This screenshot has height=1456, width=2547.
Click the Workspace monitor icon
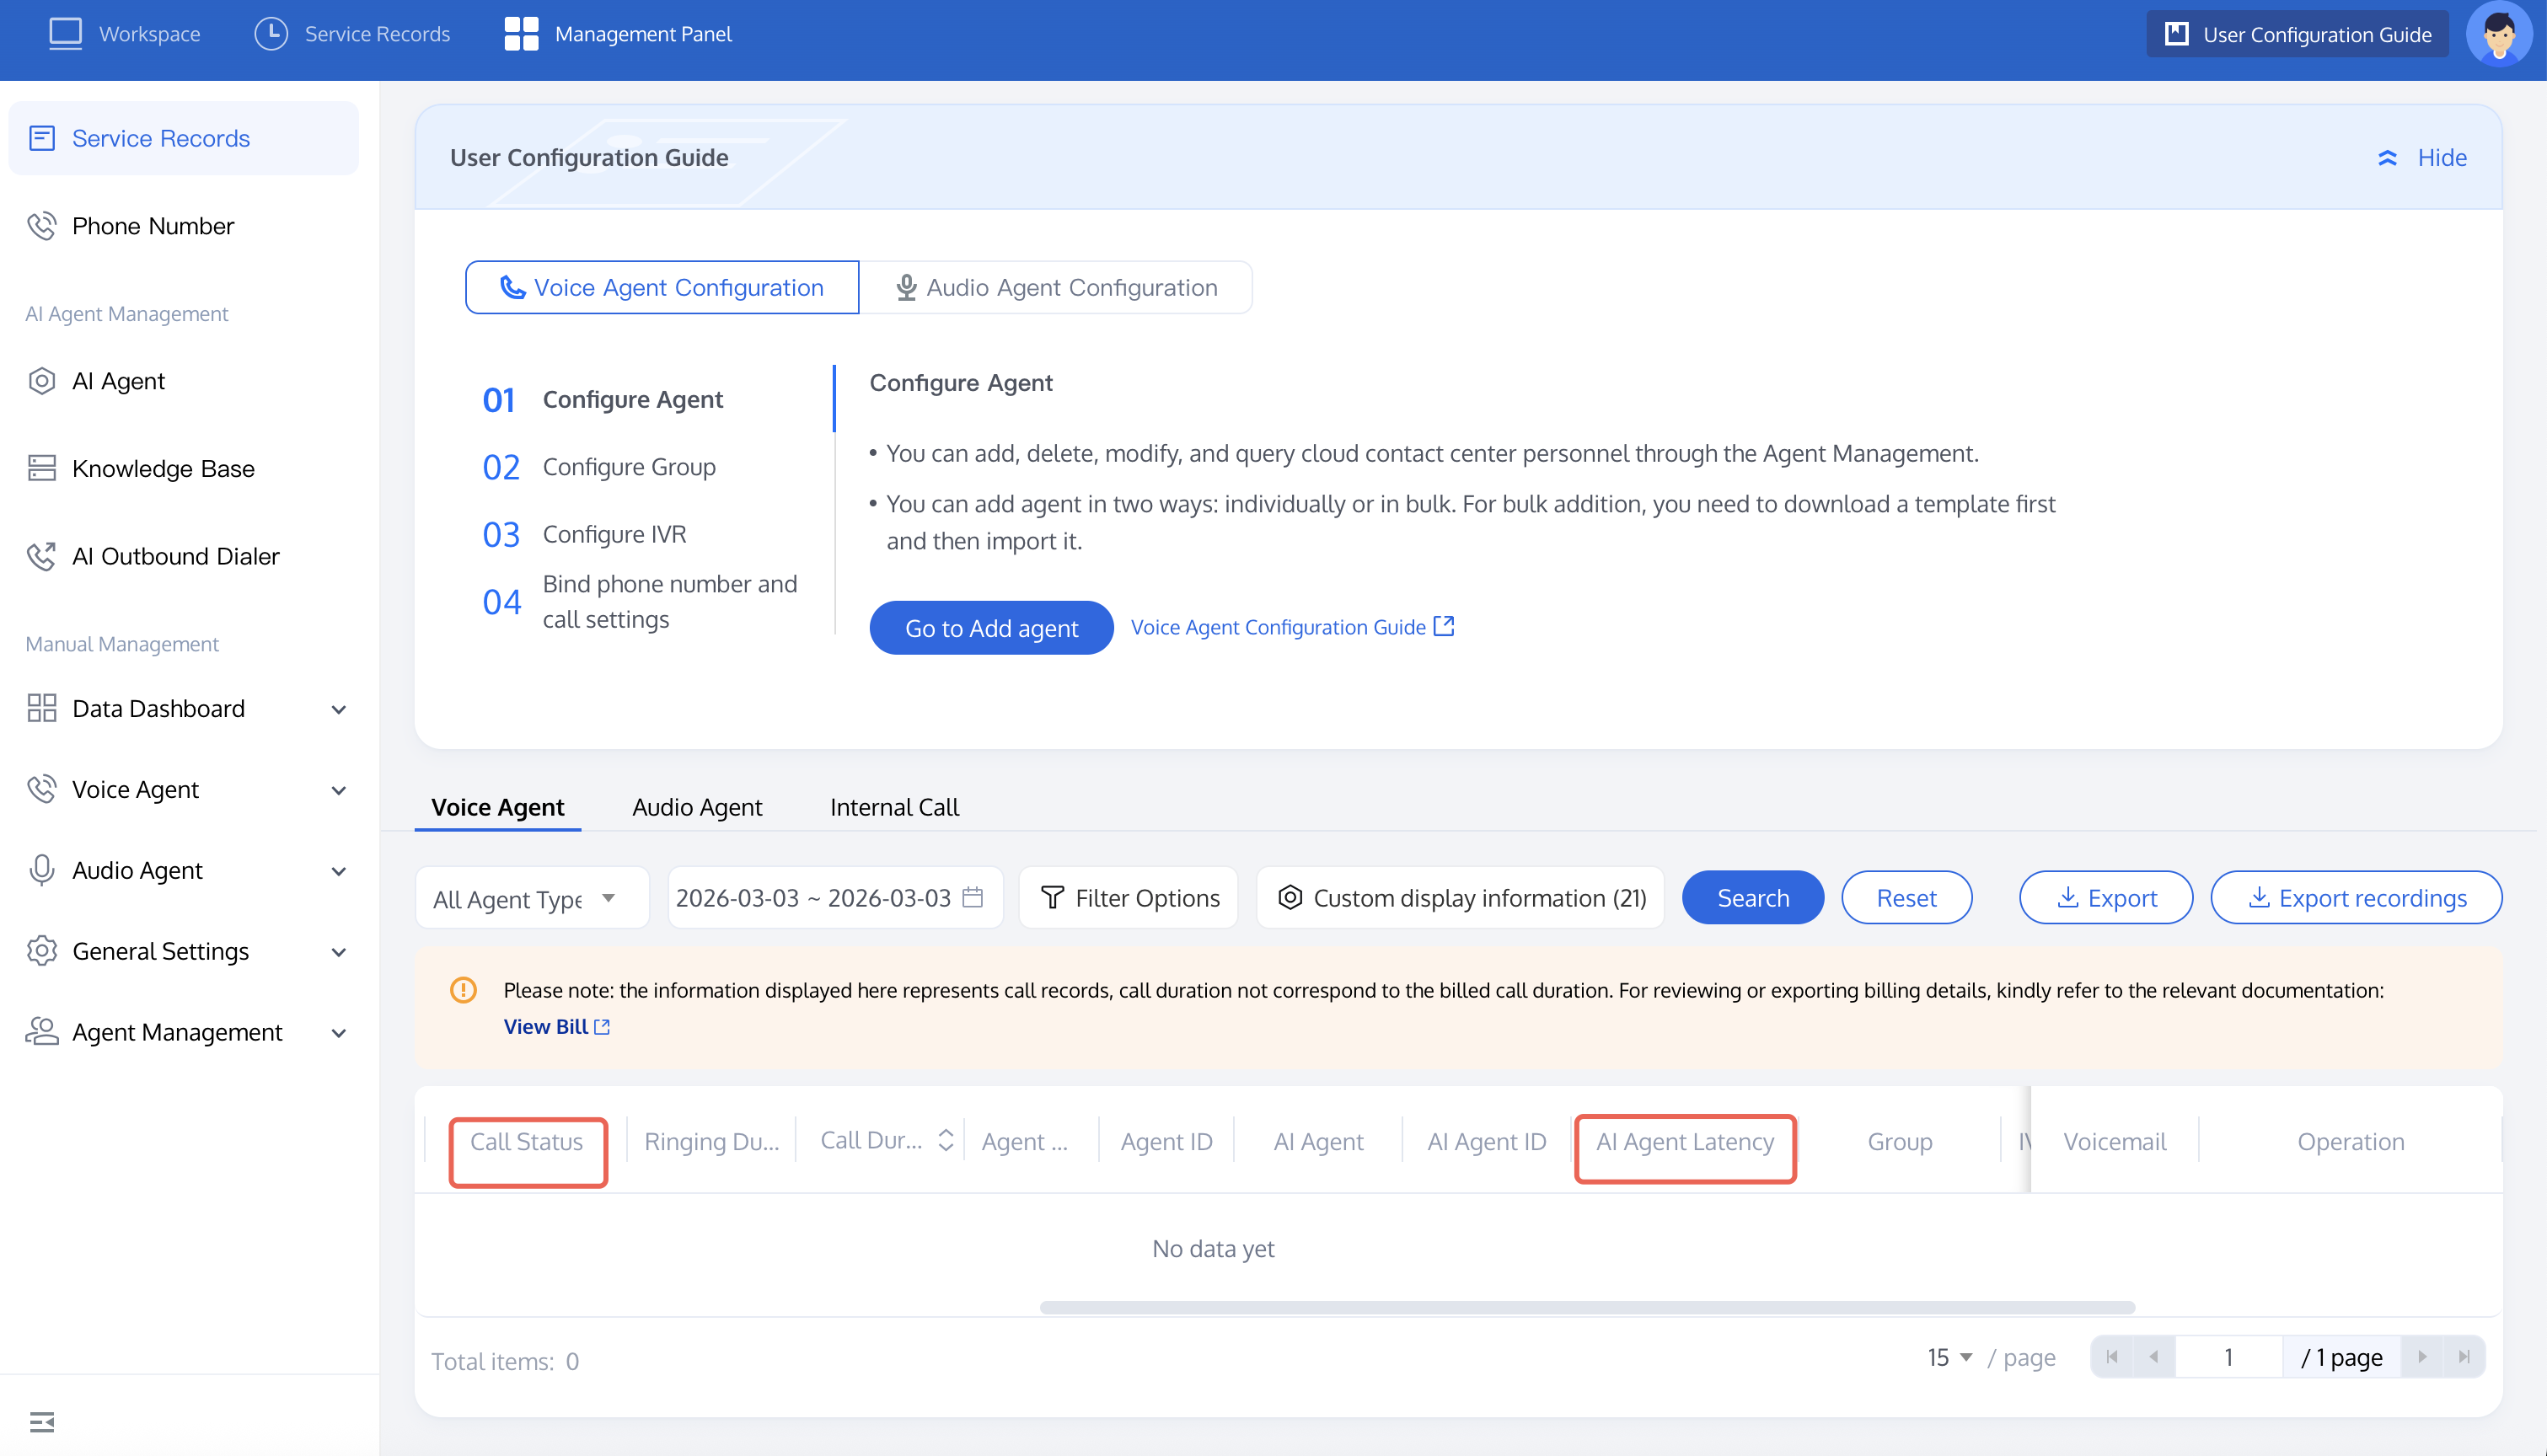(66, 34)
